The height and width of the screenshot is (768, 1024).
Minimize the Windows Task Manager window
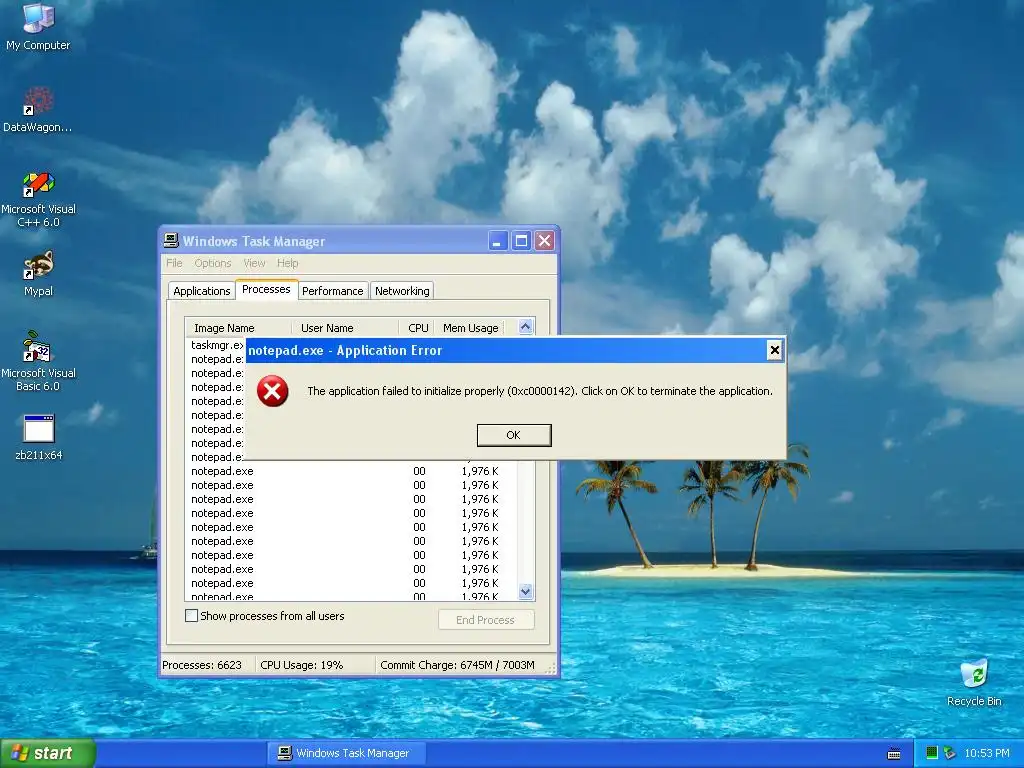tap(498, 241)
